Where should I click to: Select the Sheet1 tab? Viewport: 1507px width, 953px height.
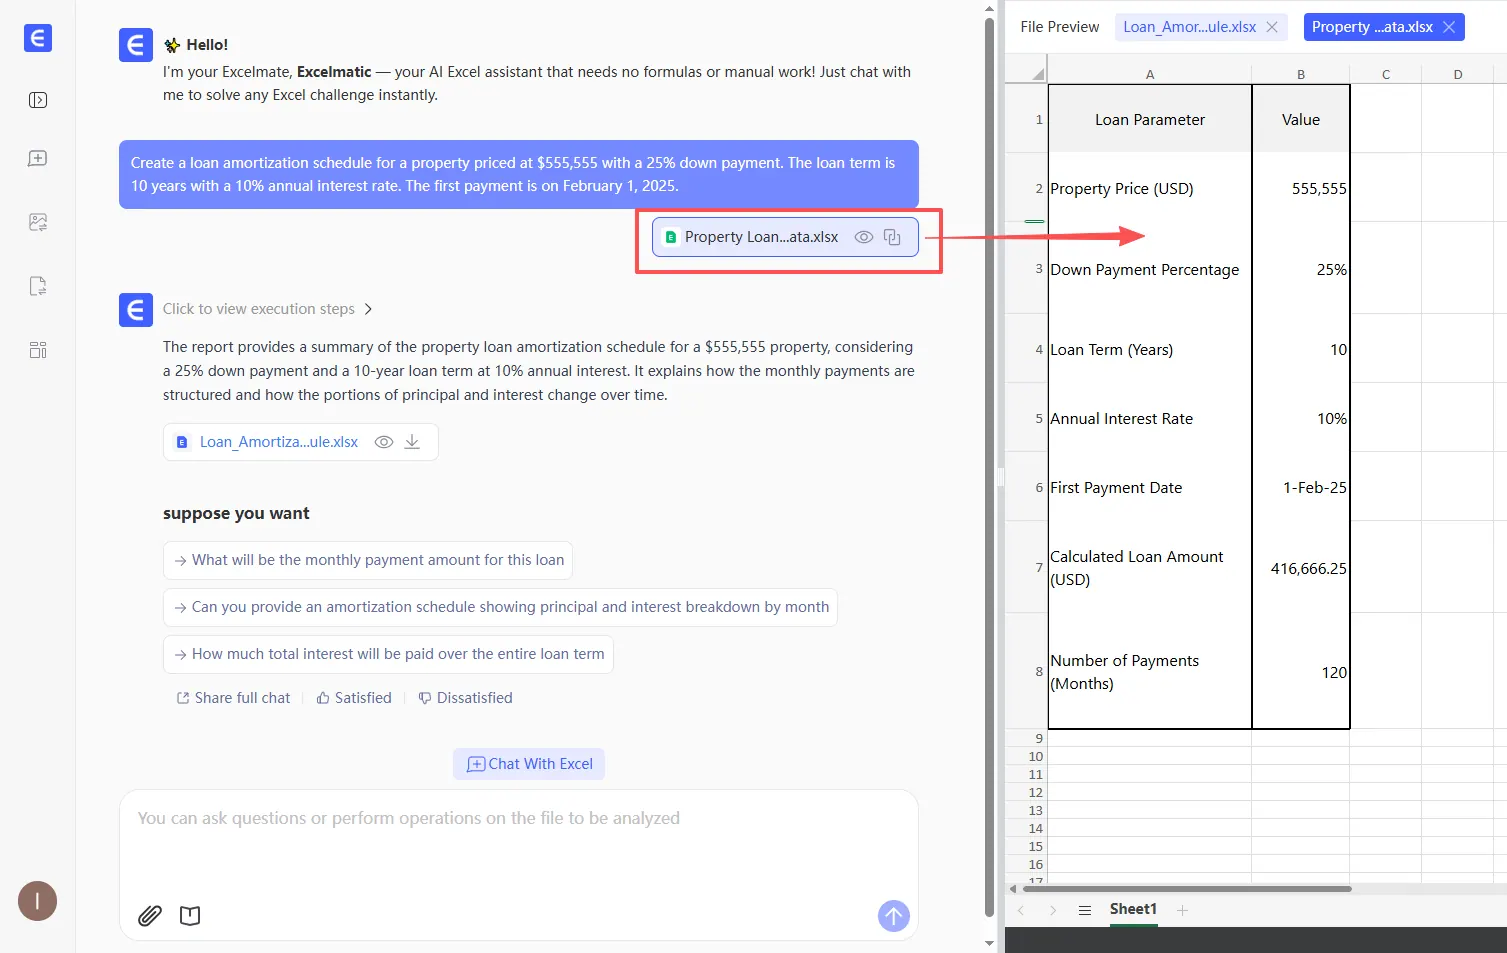(1133, 909)
